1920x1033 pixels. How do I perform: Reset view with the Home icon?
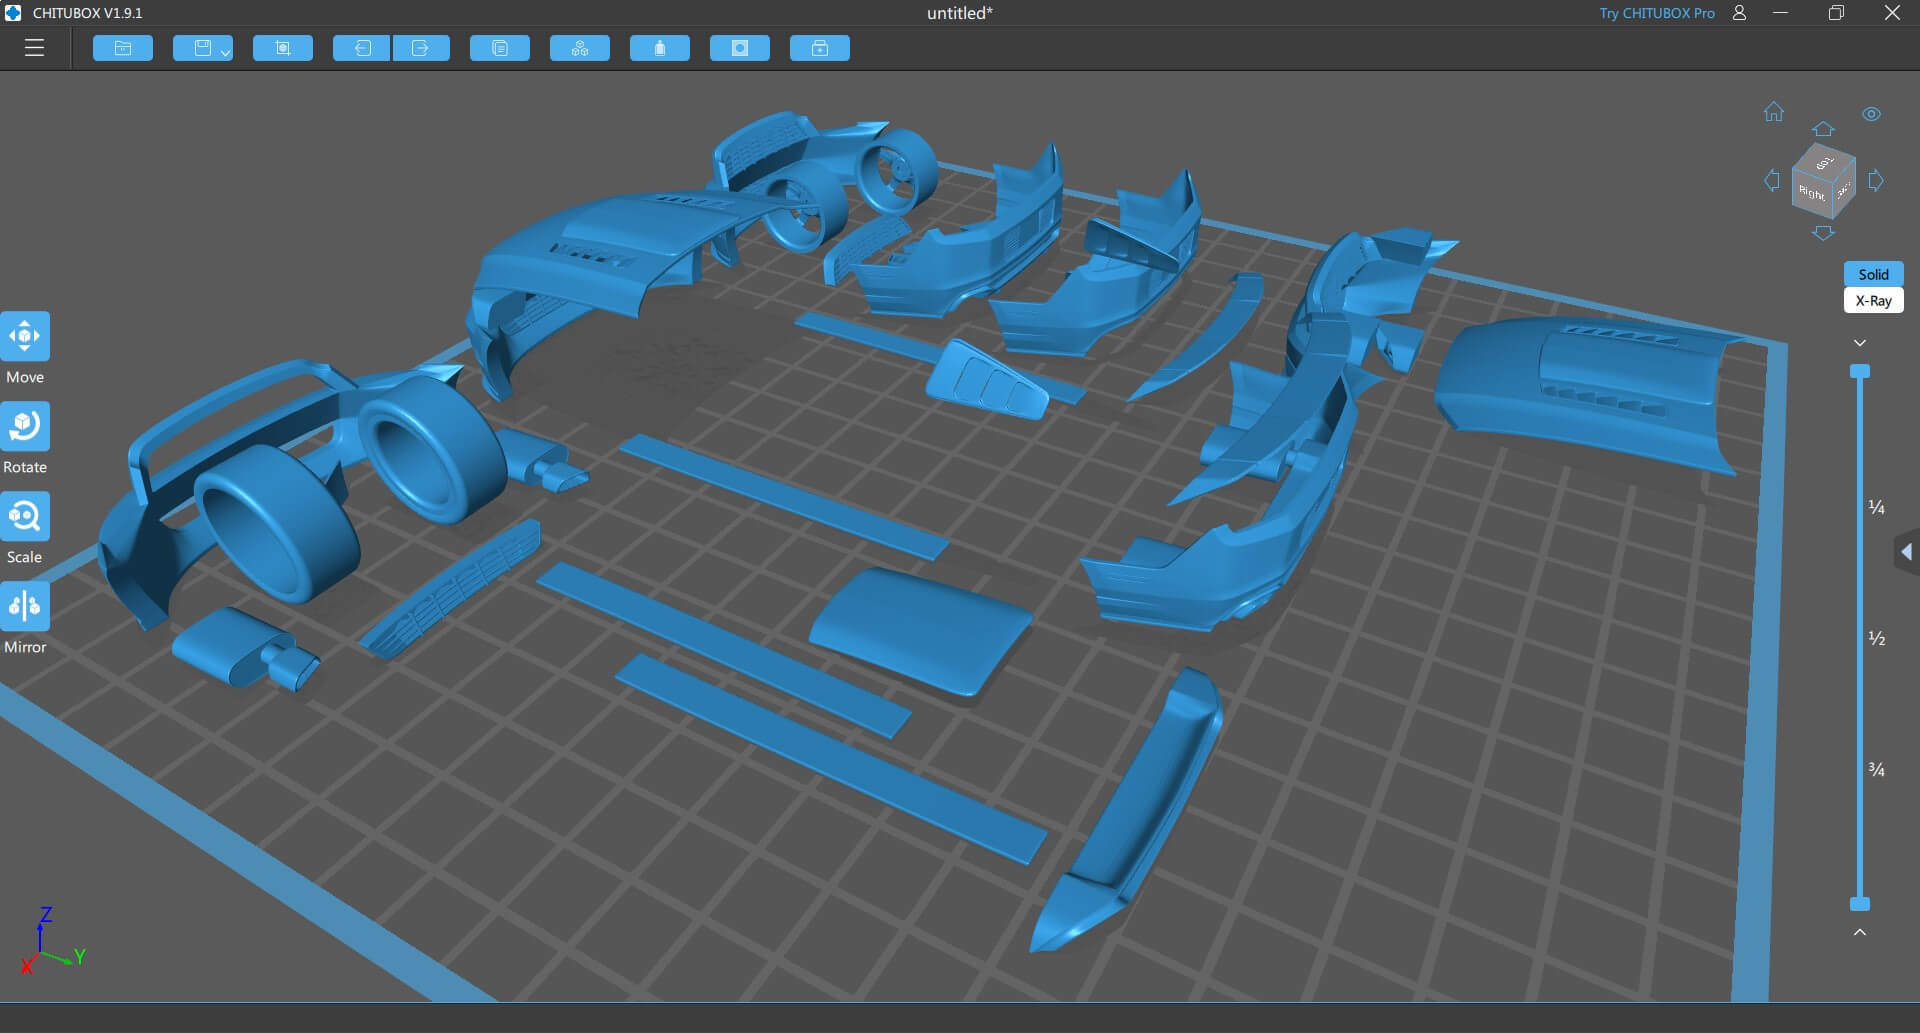point(1774,112)
